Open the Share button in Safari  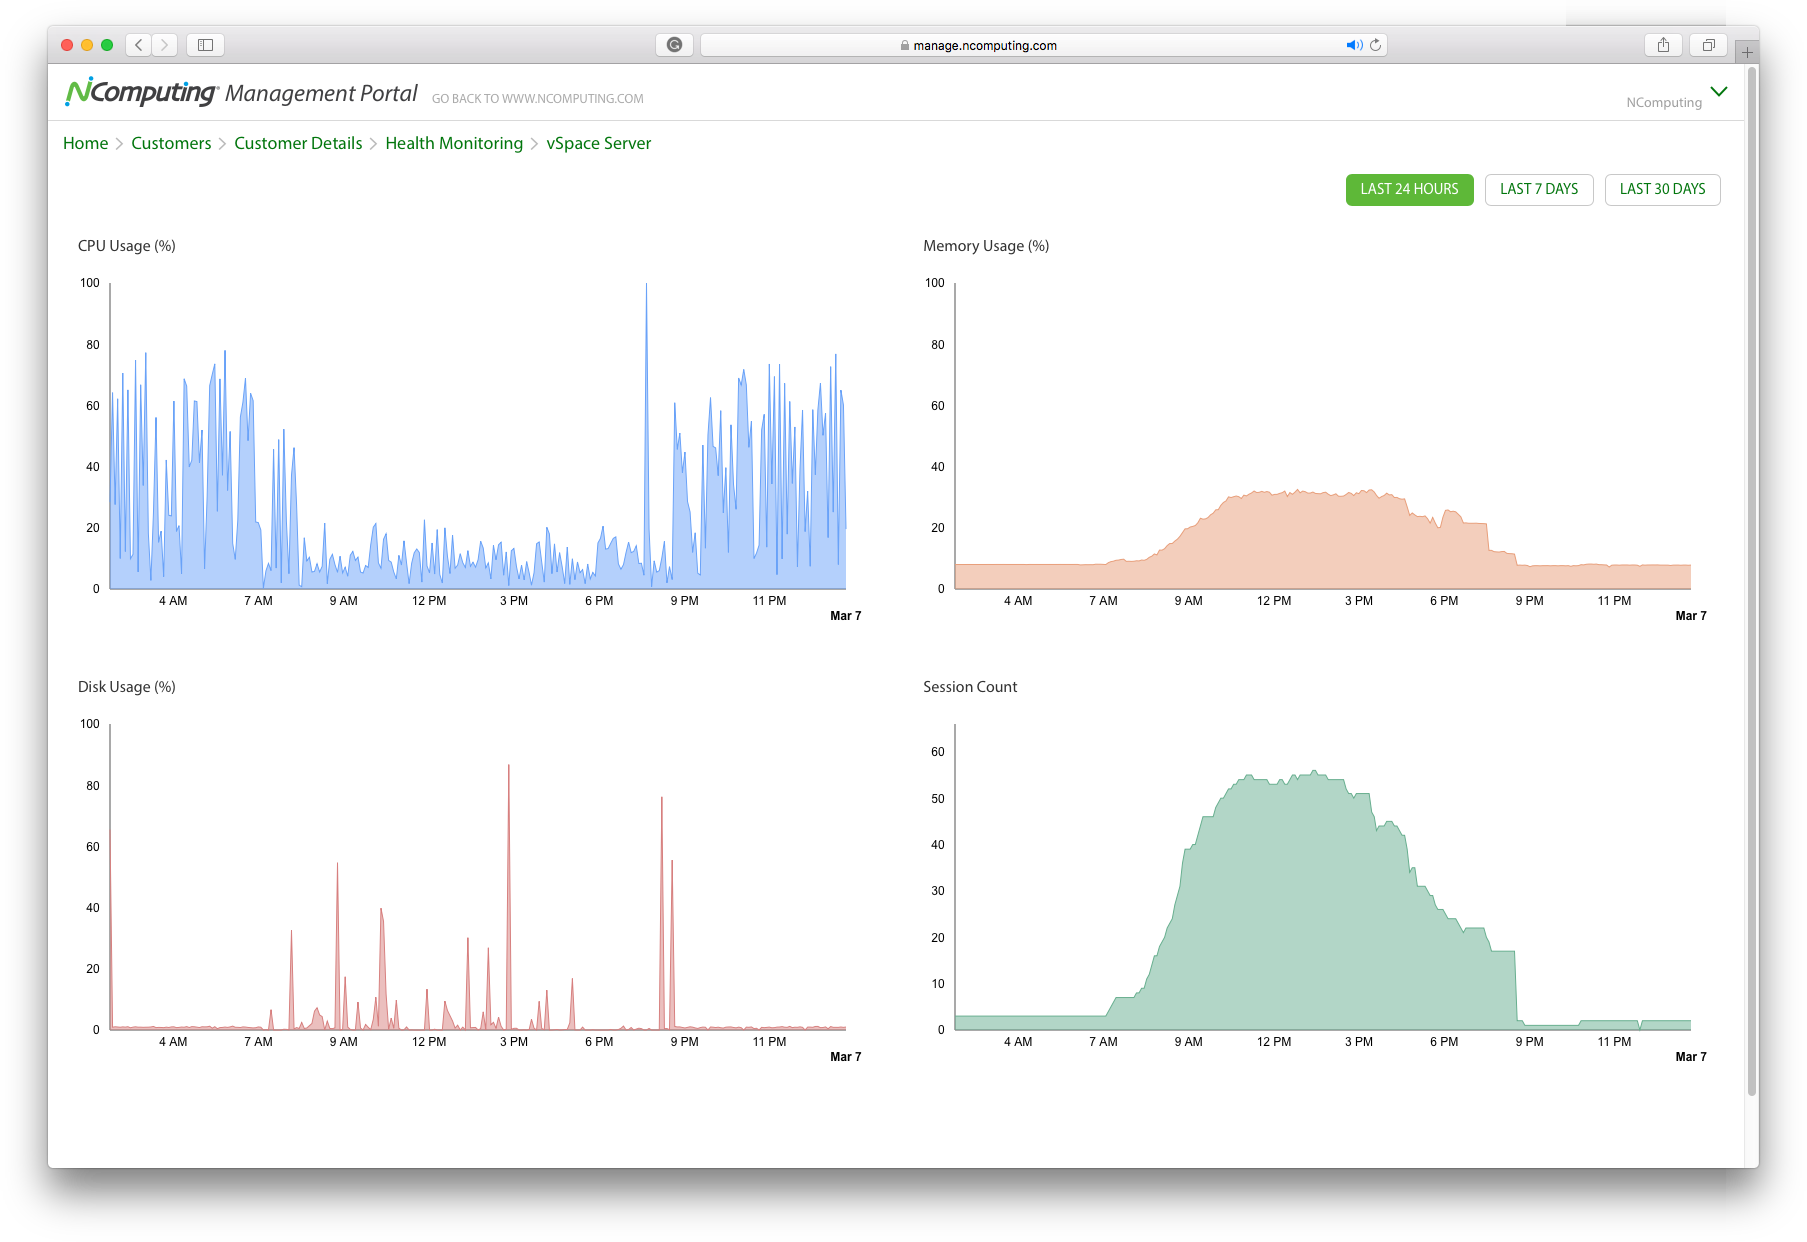(x=1663, y=45)
